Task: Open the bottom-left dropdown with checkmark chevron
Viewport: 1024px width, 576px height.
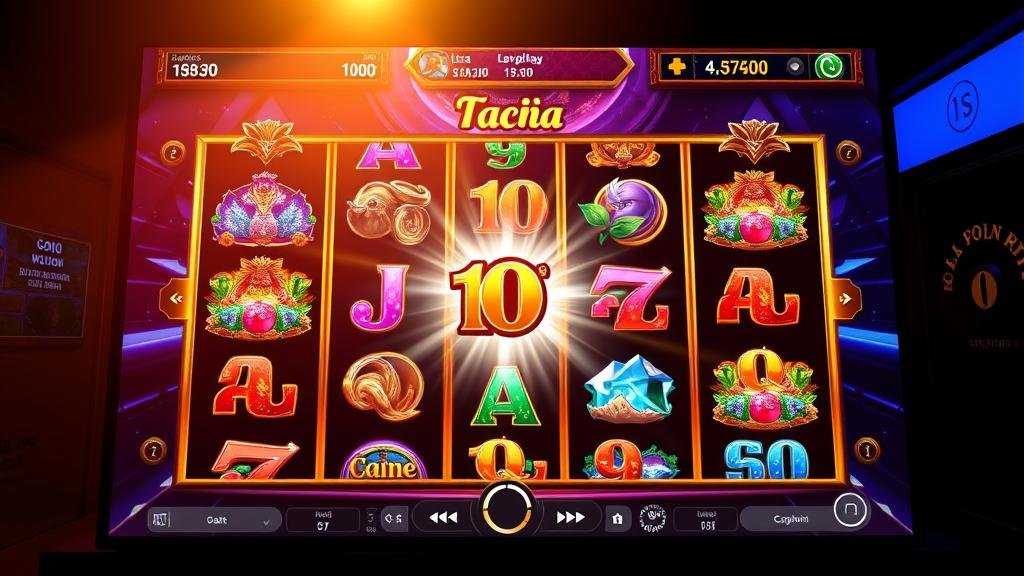Action: (x=215, y=520)
